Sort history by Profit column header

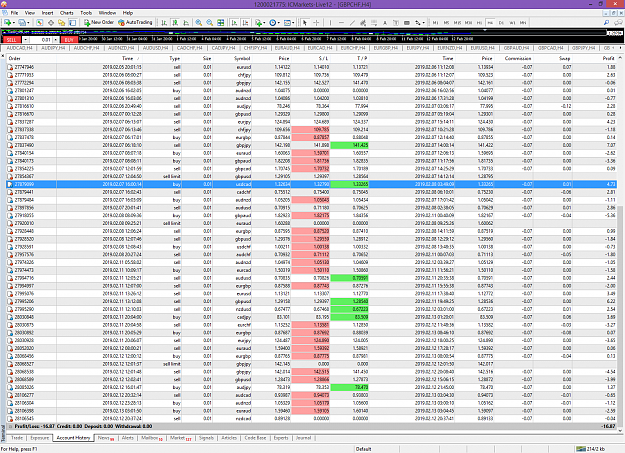coord(608,58)
